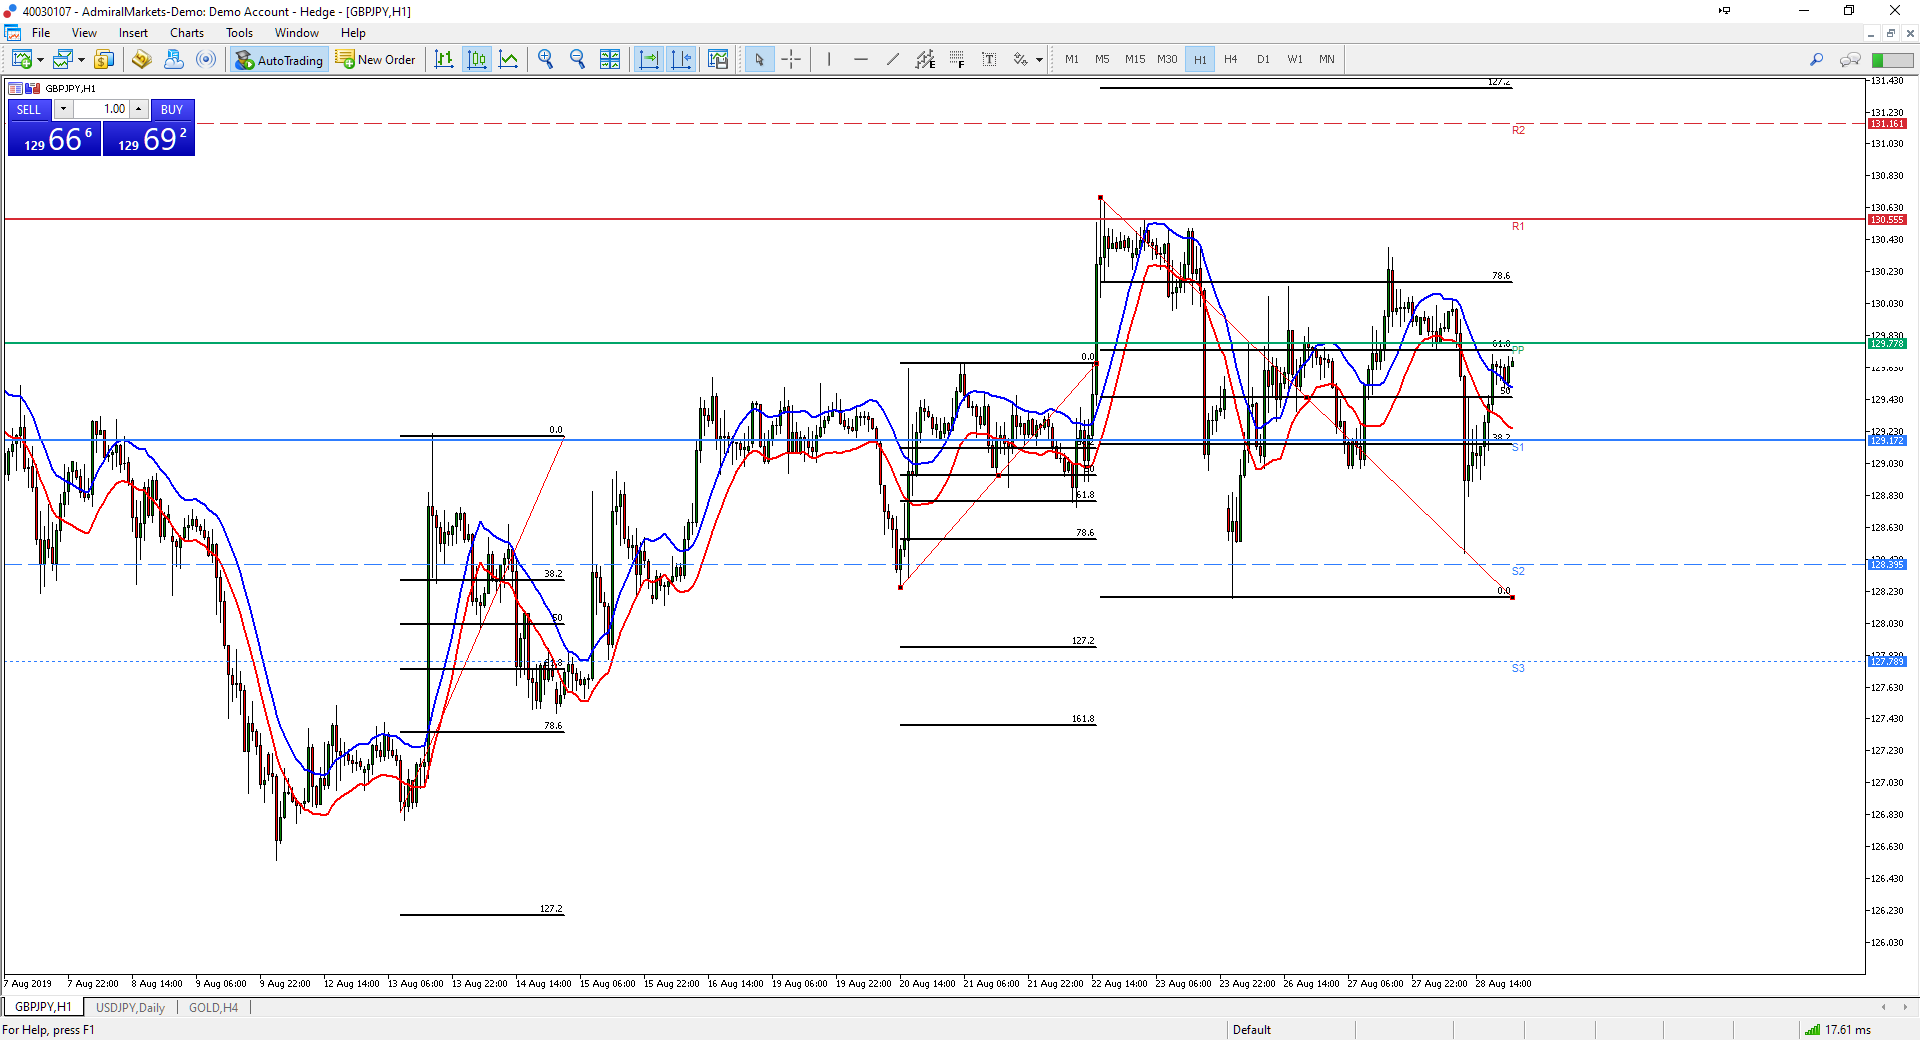Switch to the USDJPY,Daily chart tab
The image size is (1920, 1040).
tap(130, 1007)
